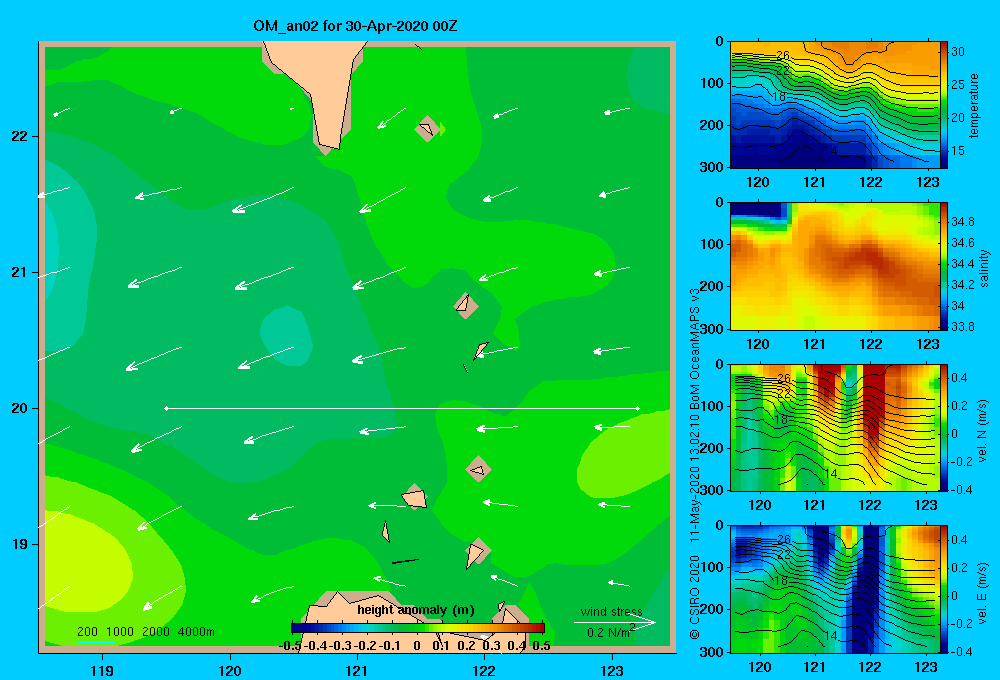This screenshot has height=680, width=1000.
Task: Click the wind stress reference arrow
Action: [x=614, y=623]
